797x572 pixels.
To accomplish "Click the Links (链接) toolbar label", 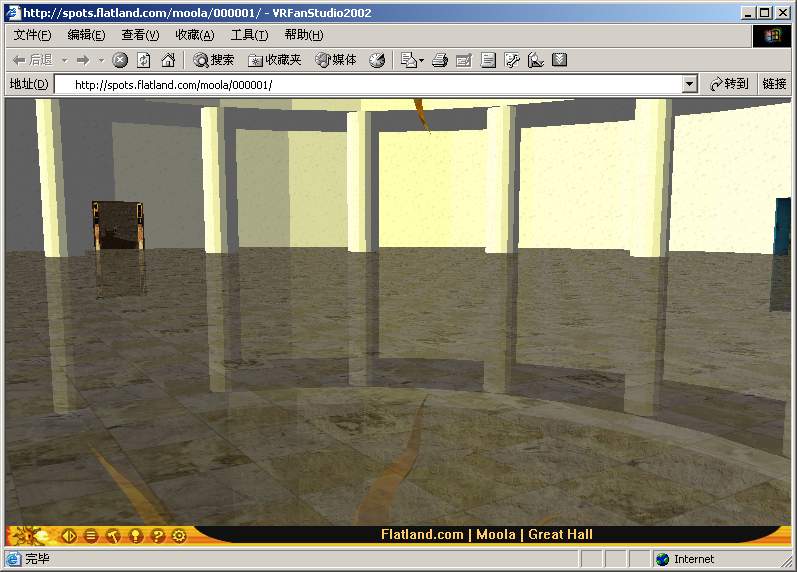I will [774, 84].
